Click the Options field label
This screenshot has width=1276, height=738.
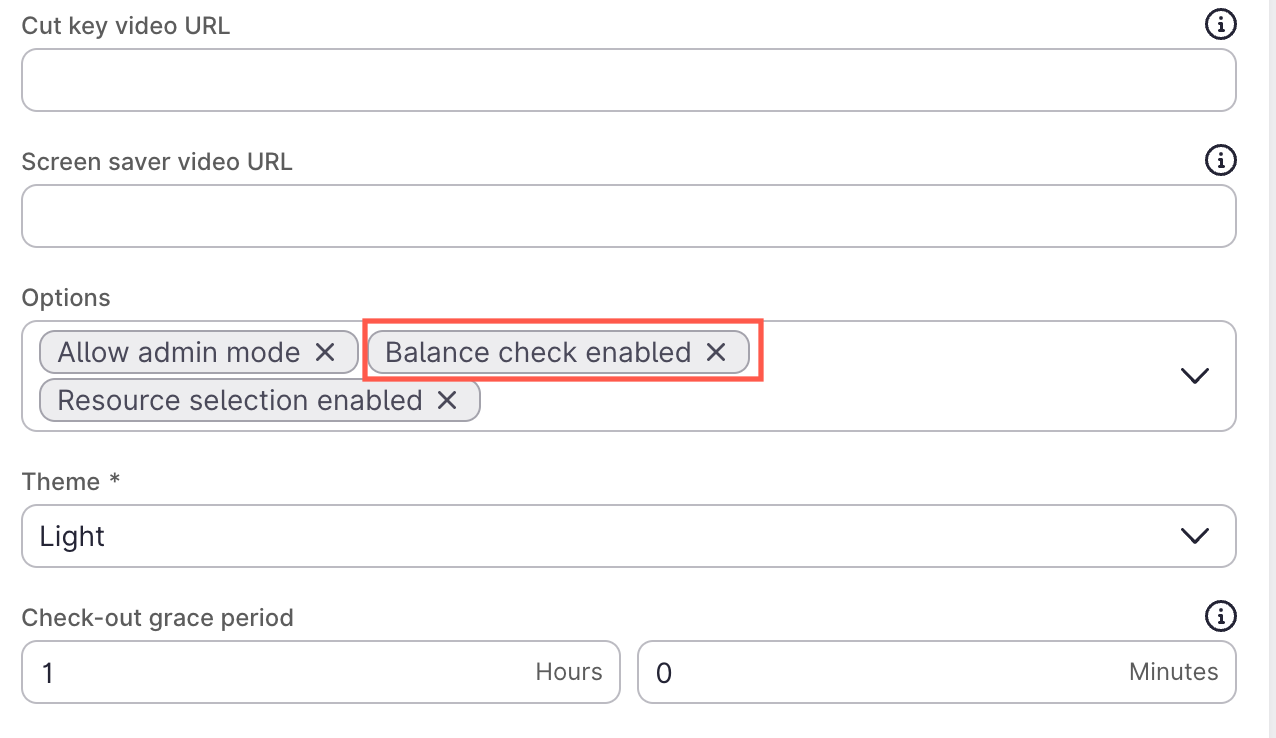tap(66, 297)
